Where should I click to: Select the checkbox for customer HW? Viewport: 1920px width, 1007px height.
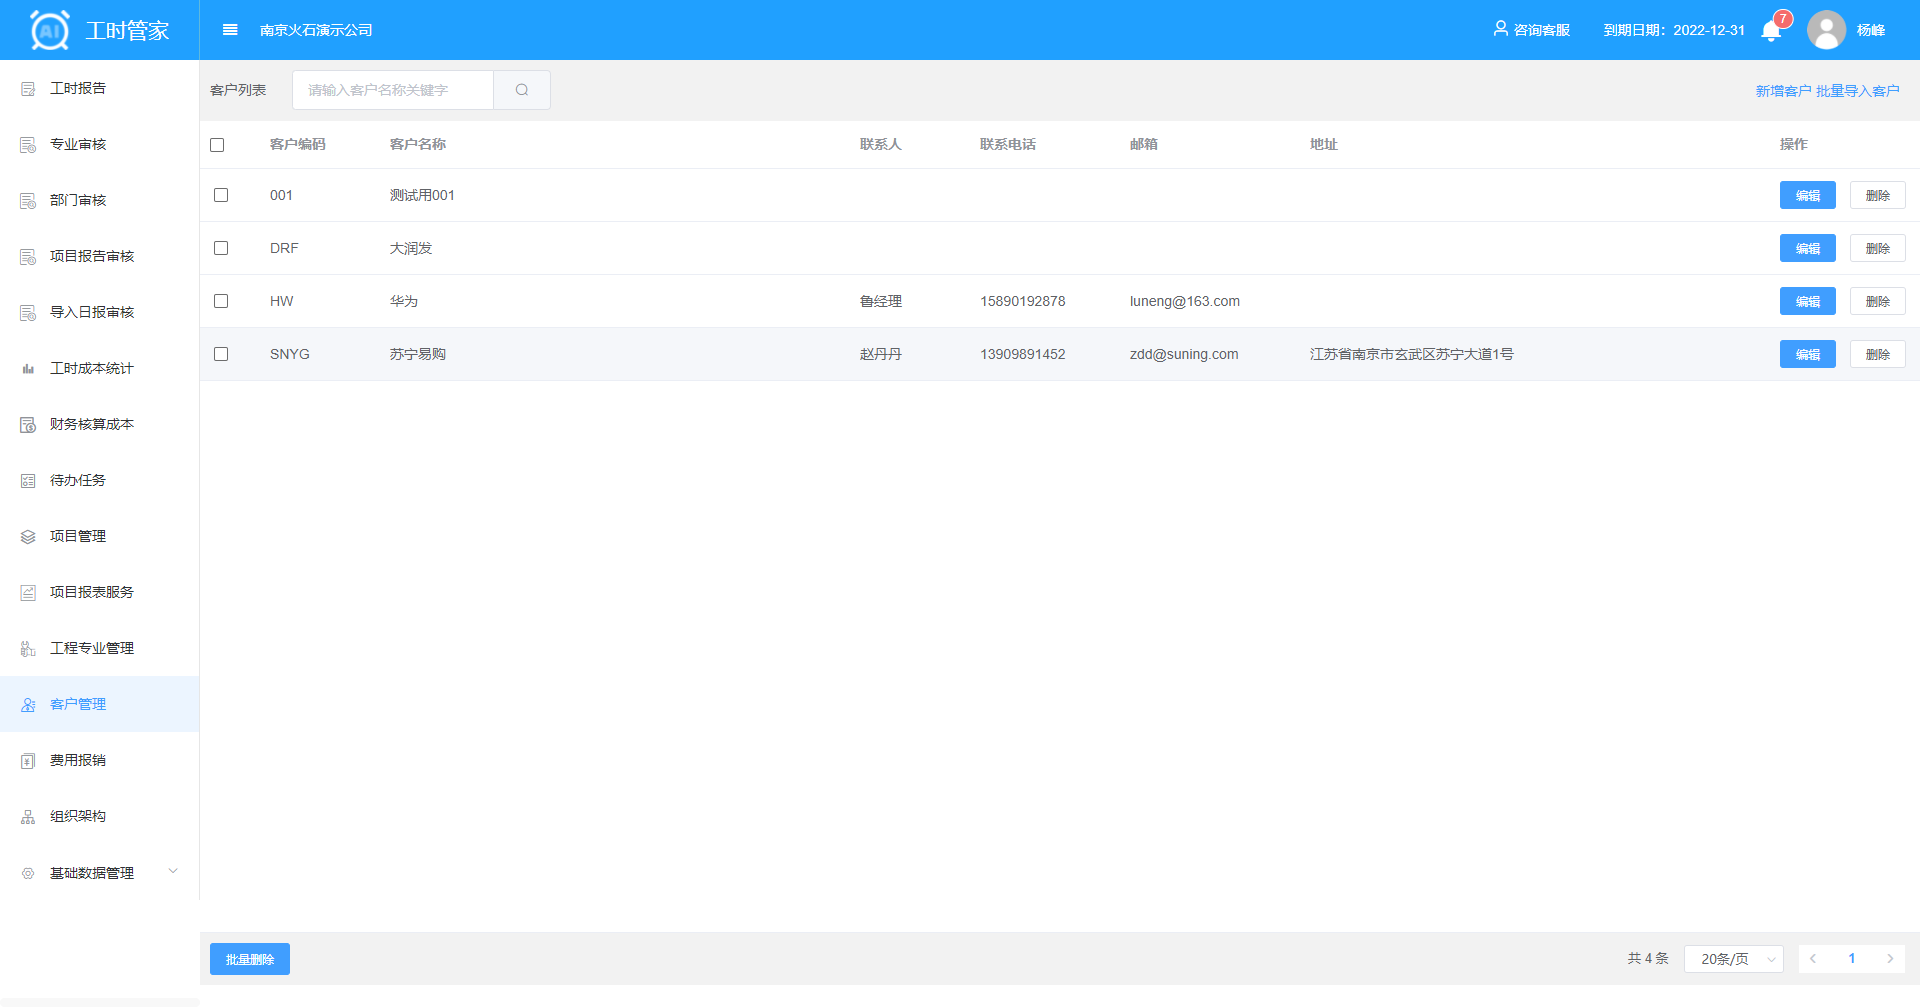pyautogui.click(x=221, y=301)
